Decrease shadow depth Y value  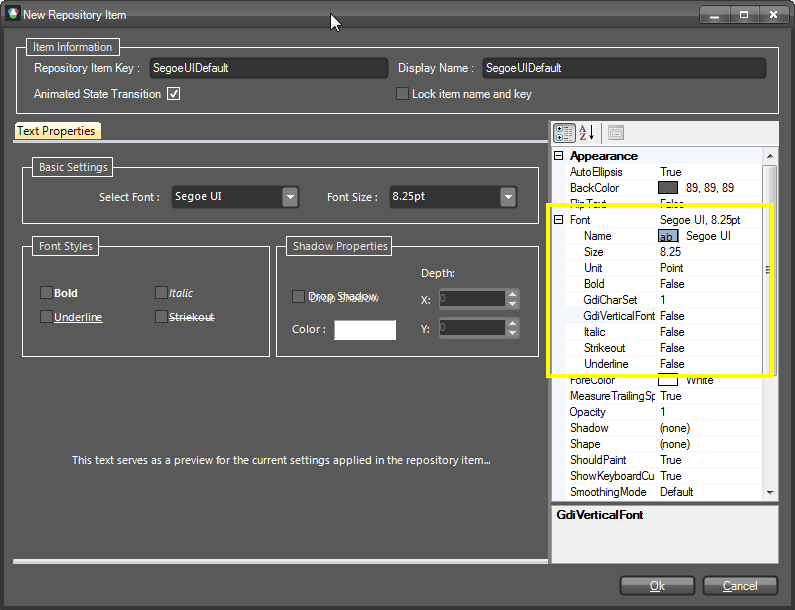pos(513,333)
